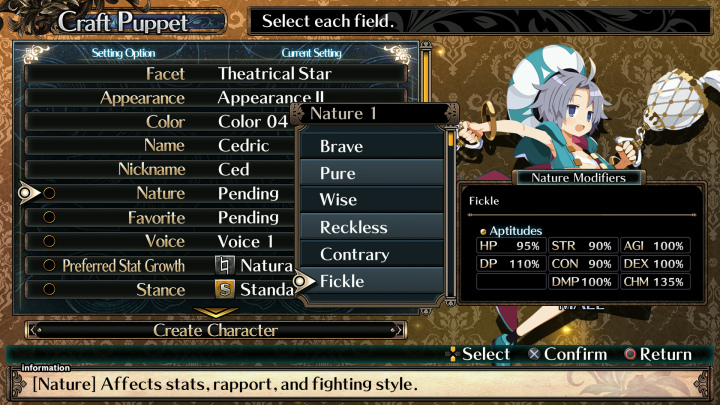Click the pointer cursor beside Fickle
Image resolution: width=720 pixels, height=405 pixels.
pos(303,282)
